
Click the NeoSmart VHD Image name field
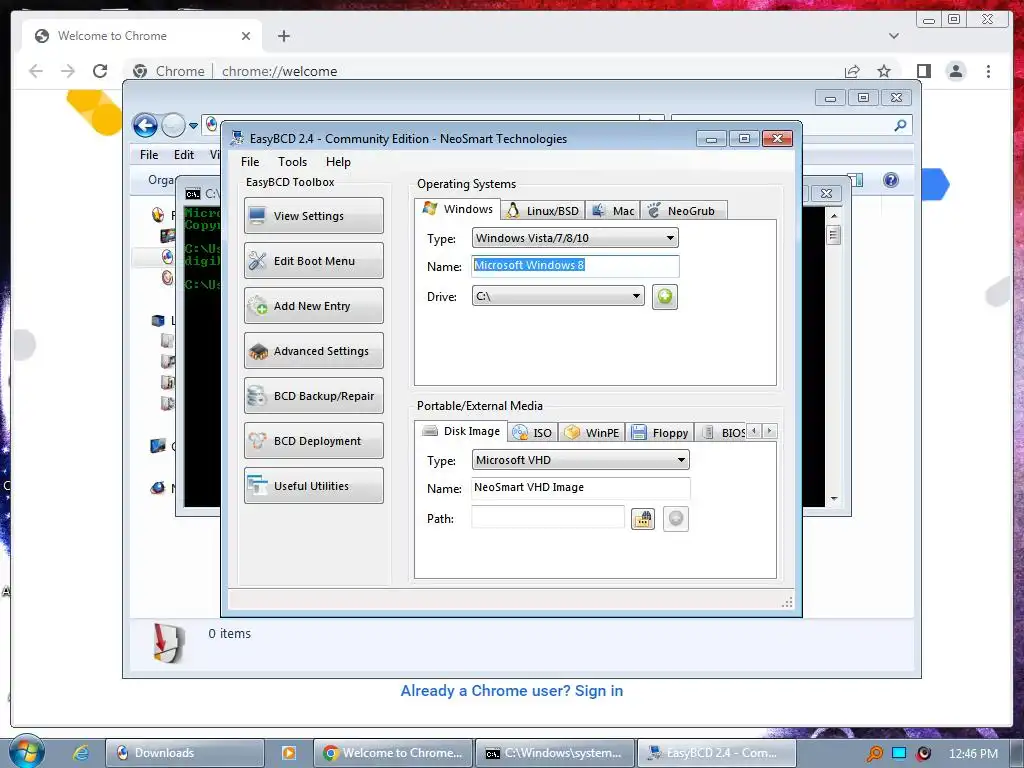(580, 488)
